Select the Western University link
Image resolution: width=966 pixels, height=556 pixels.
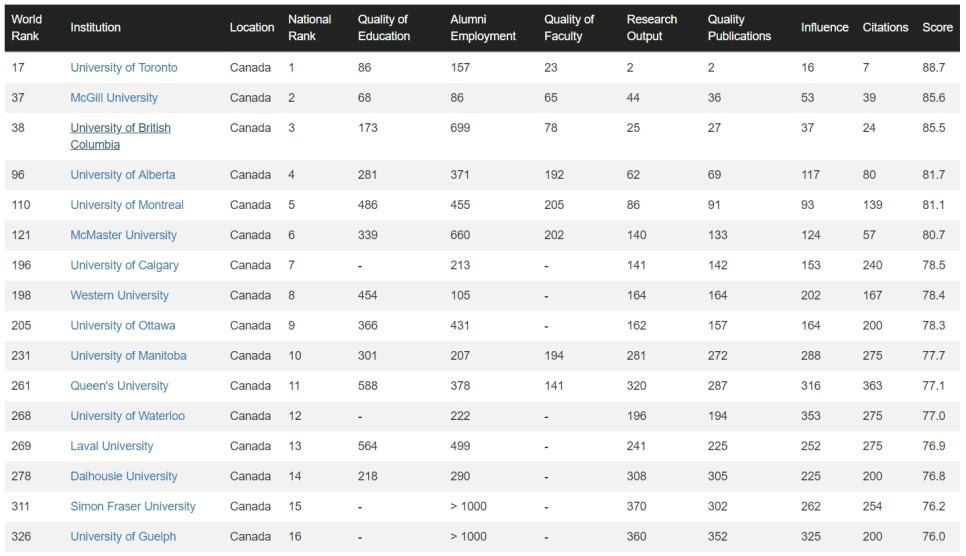click(120, 296)
